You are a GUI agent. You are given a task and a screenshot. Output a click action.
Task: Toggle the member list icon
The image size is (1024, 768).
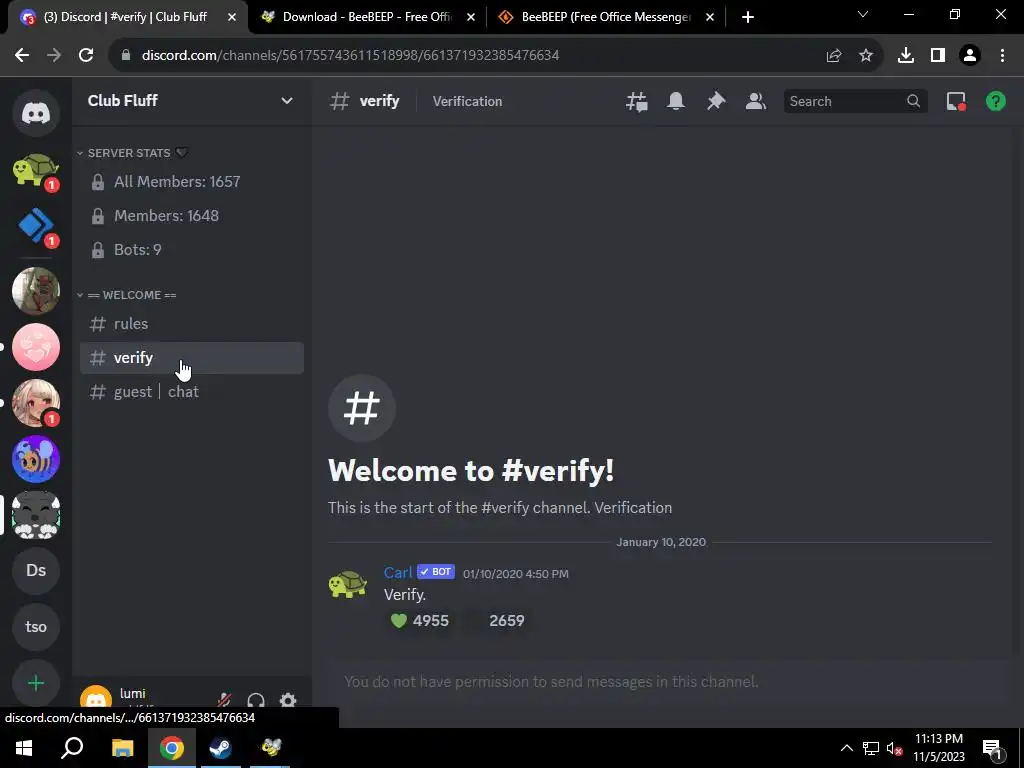coord(756,101)
